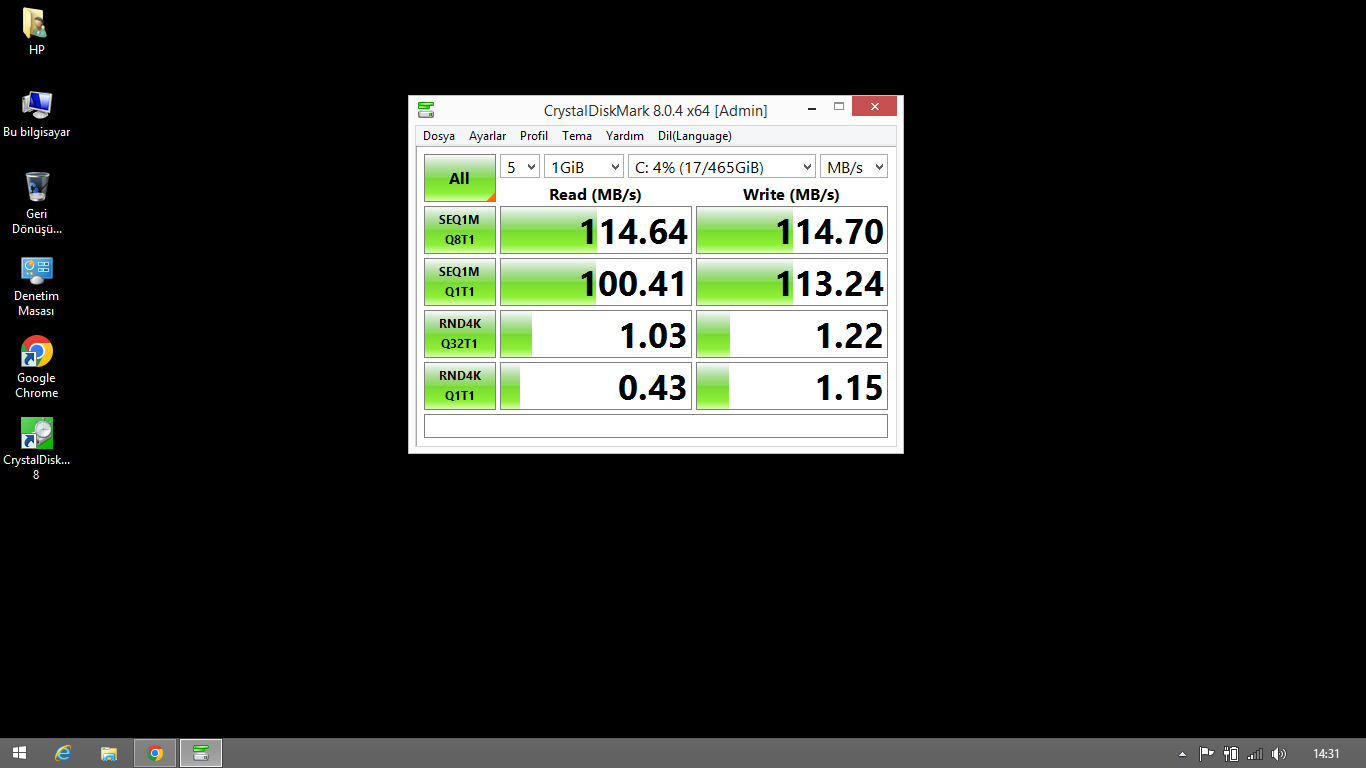The width and height of the screenshot is (1366, 768).
Task: Open the Windows Start button
Action: (x=19, y=753)
